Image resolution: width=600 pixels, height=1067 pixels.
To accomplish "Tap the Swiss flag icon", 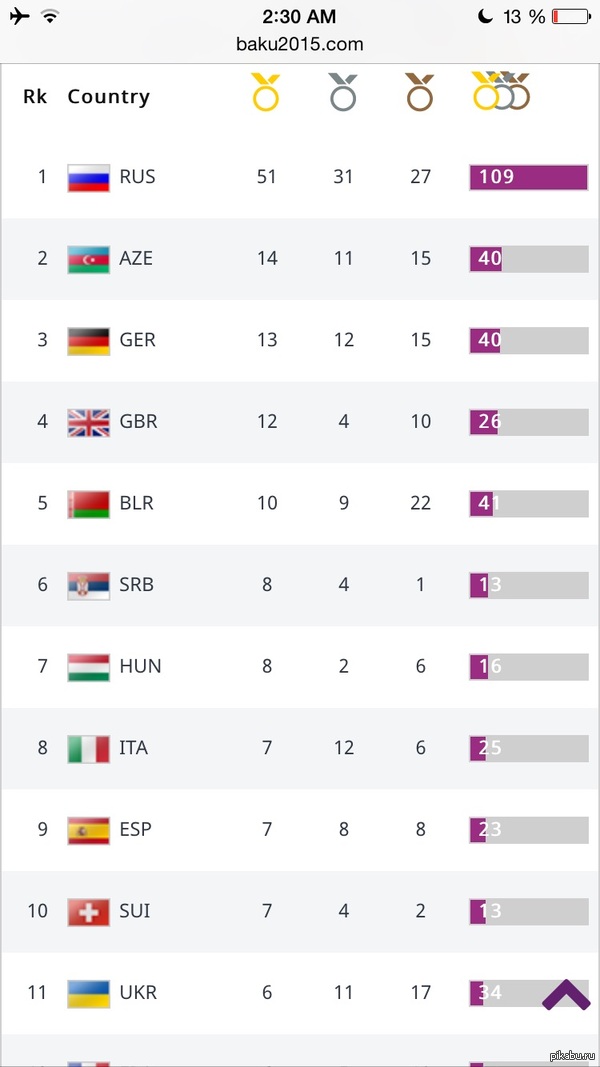I will [x=88, y=911].
